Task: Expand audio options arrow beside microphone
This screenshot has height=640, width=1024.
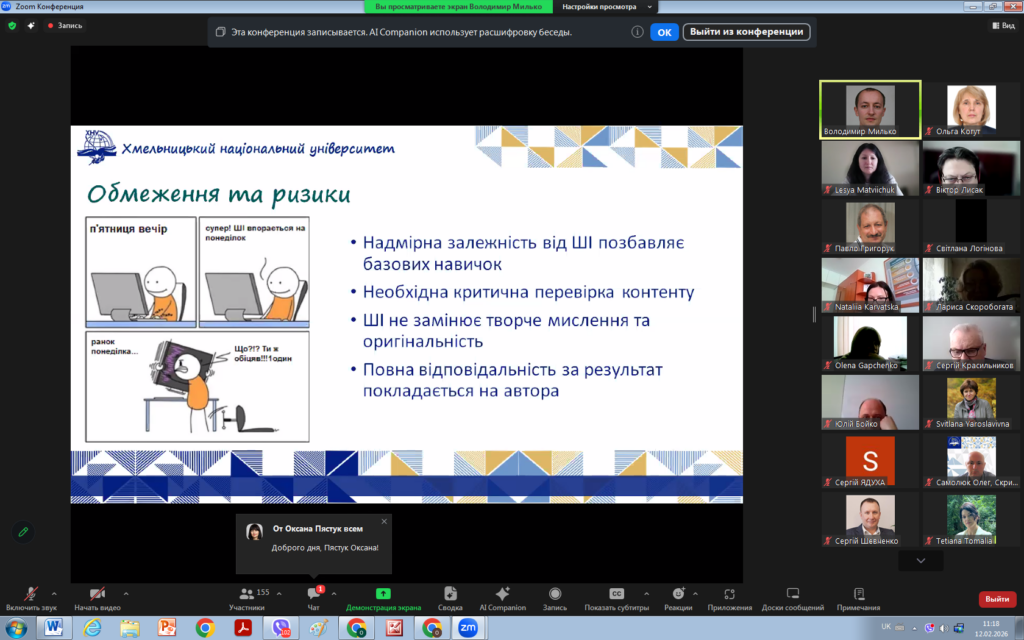Action: click(54, 592)
